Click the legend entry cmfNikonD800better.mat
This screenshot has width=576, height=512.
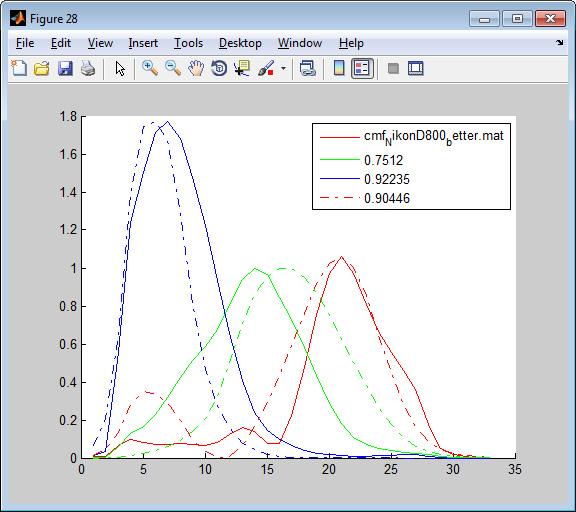433,137
